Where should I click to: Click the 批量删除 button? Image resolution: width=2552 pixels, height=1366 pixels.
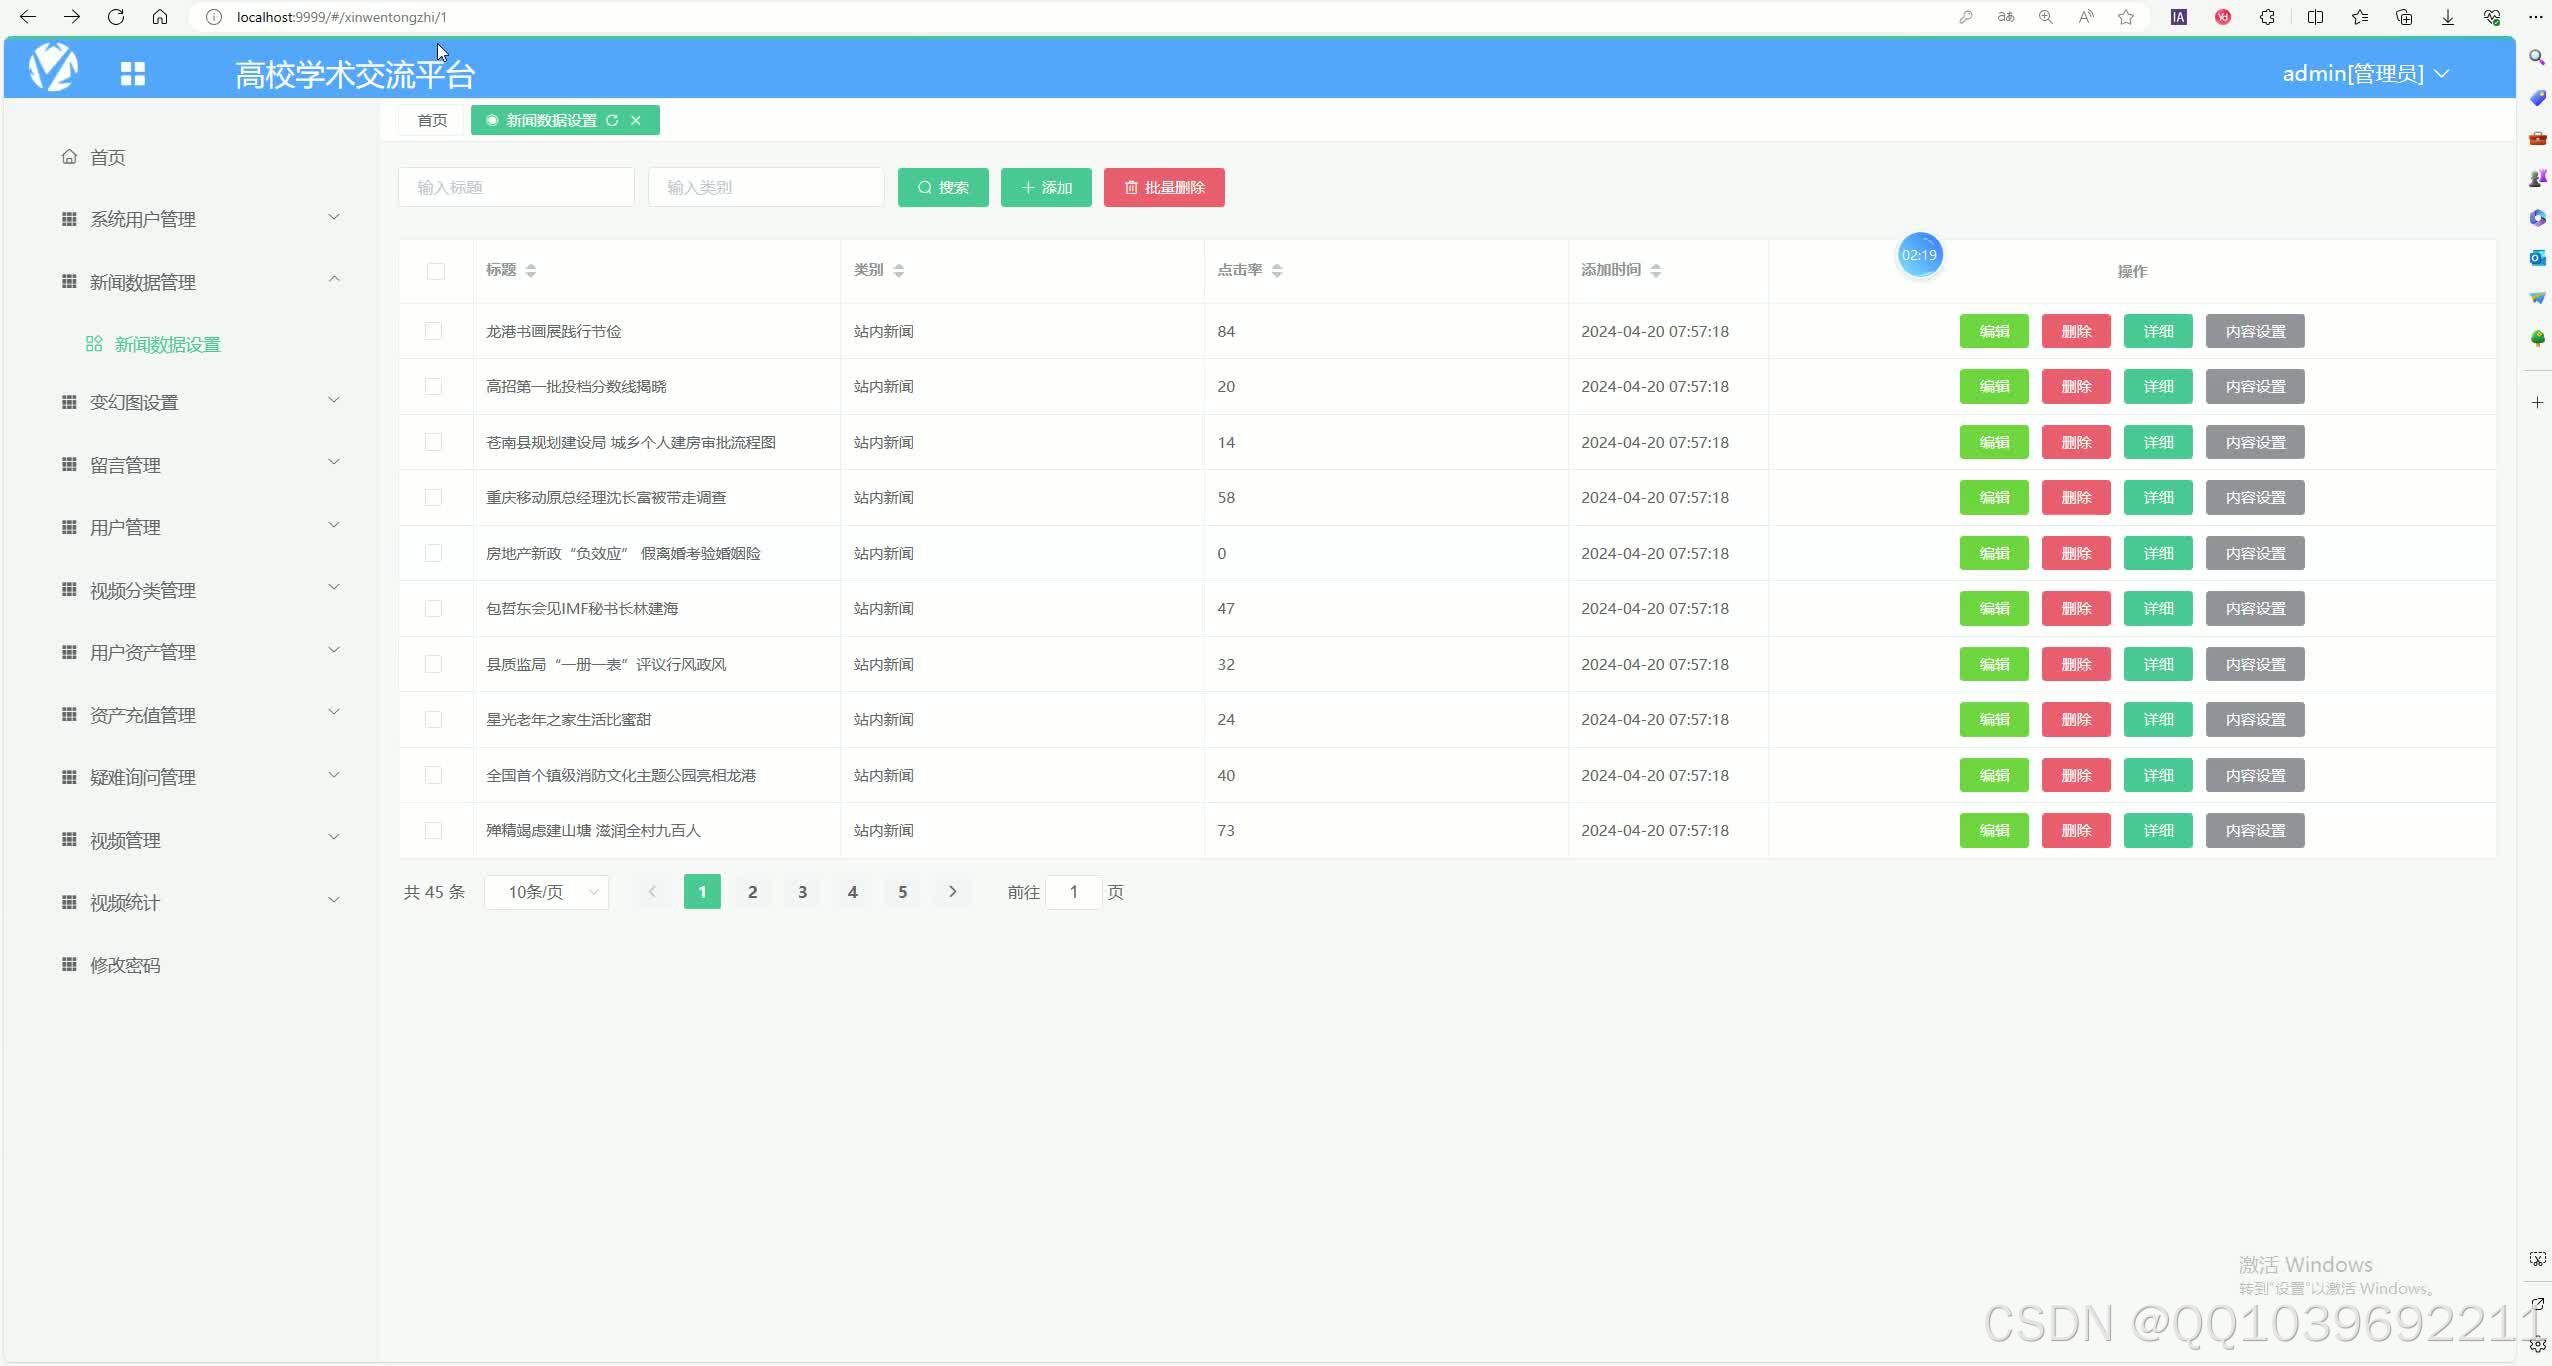coord(1164,187)
